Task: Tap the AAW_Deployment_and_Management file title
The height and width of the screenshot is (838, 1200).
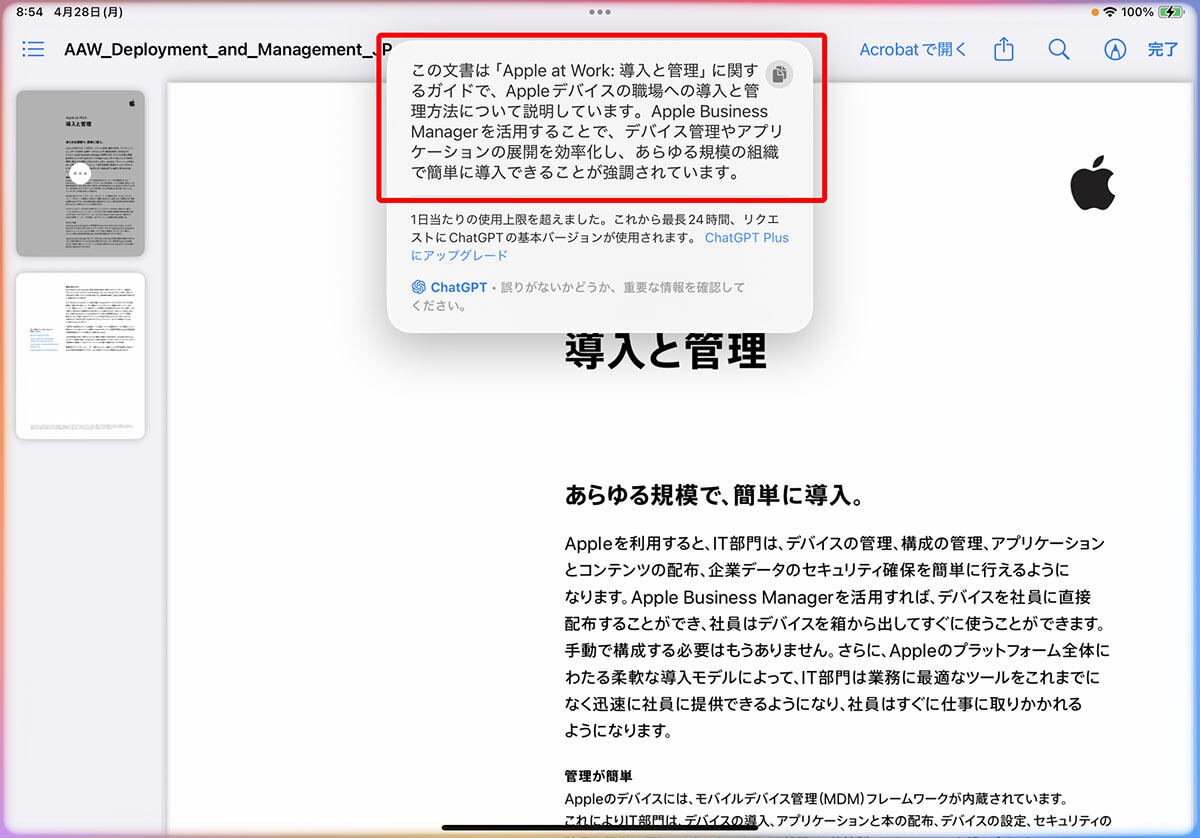Action: point(226,49)
